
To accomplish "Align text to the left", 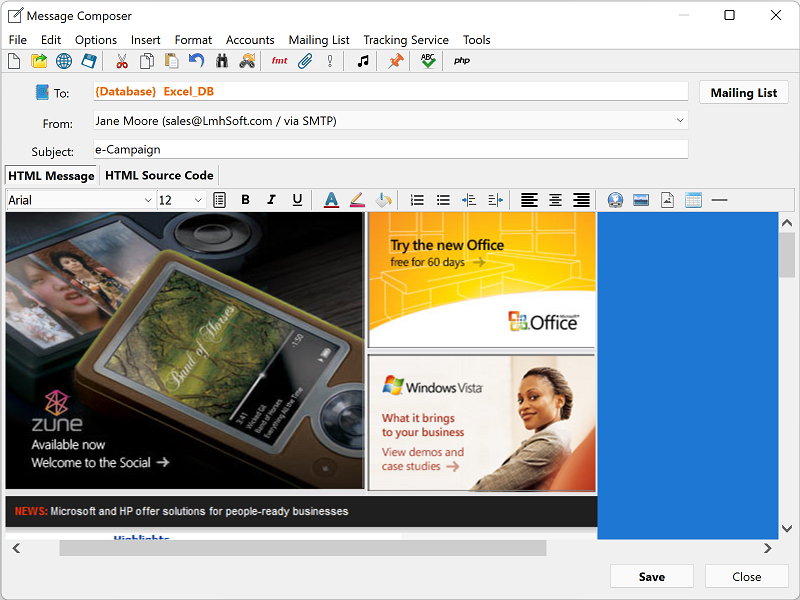I will coord(529,200).
